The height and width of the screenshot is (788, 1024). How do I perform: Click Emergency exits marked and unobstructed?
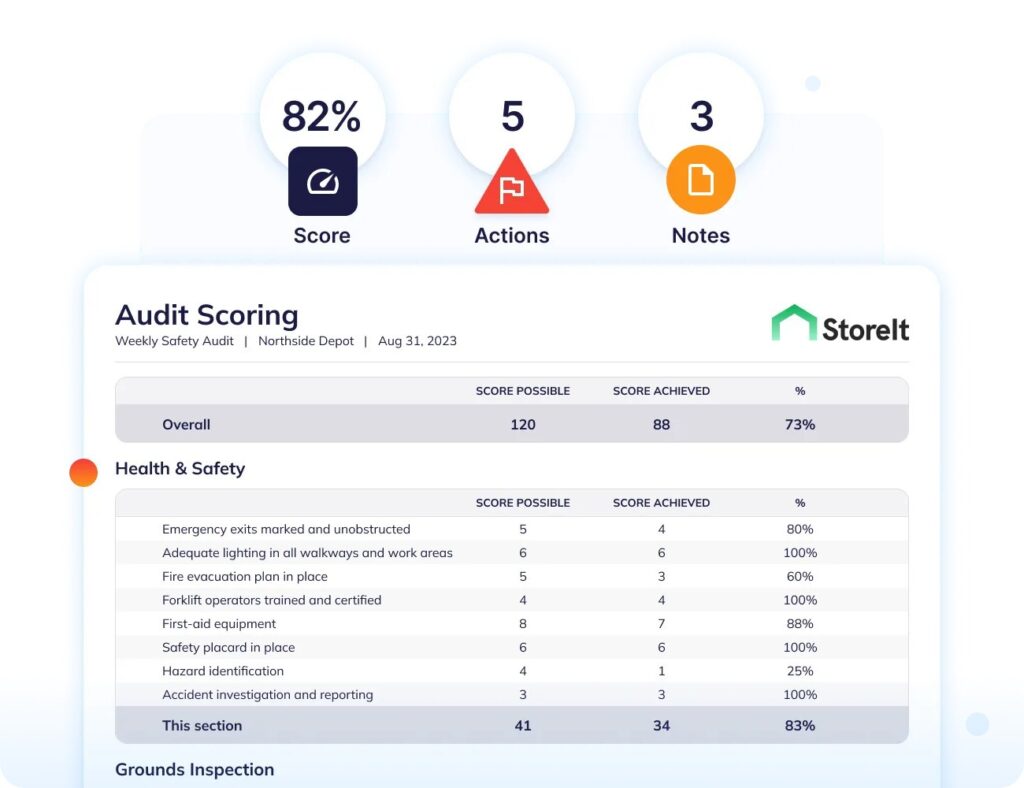(x=286, y=529)
